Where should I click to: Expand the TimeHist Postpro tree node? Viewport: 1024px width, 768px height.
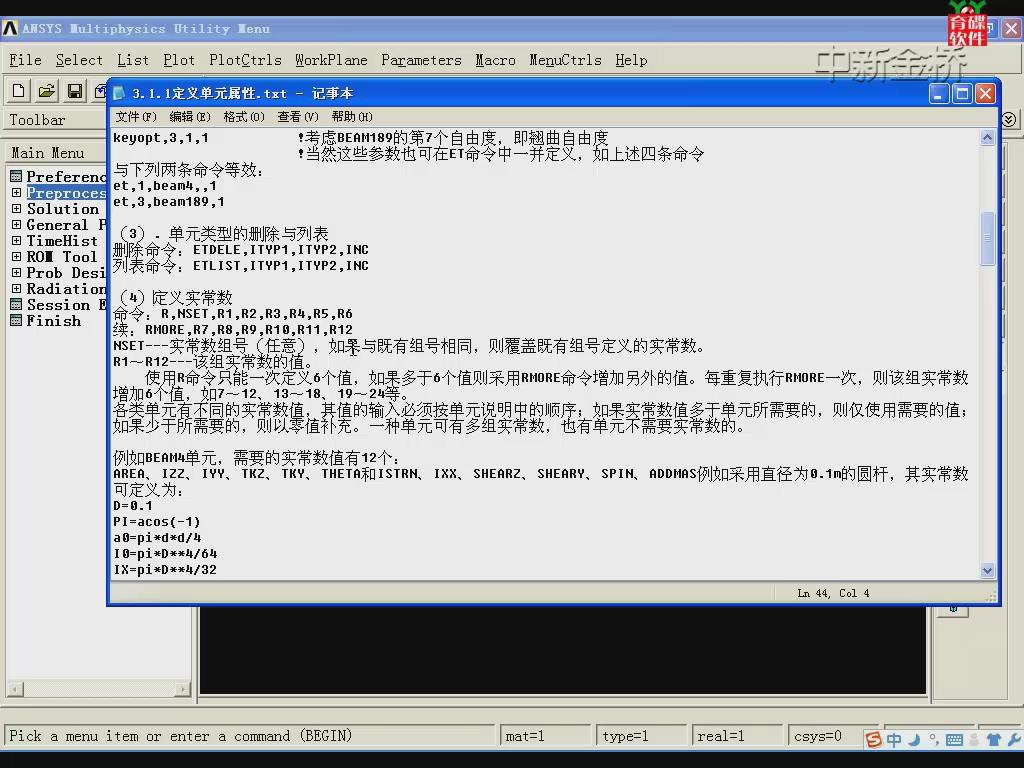[x=16, y=240]
